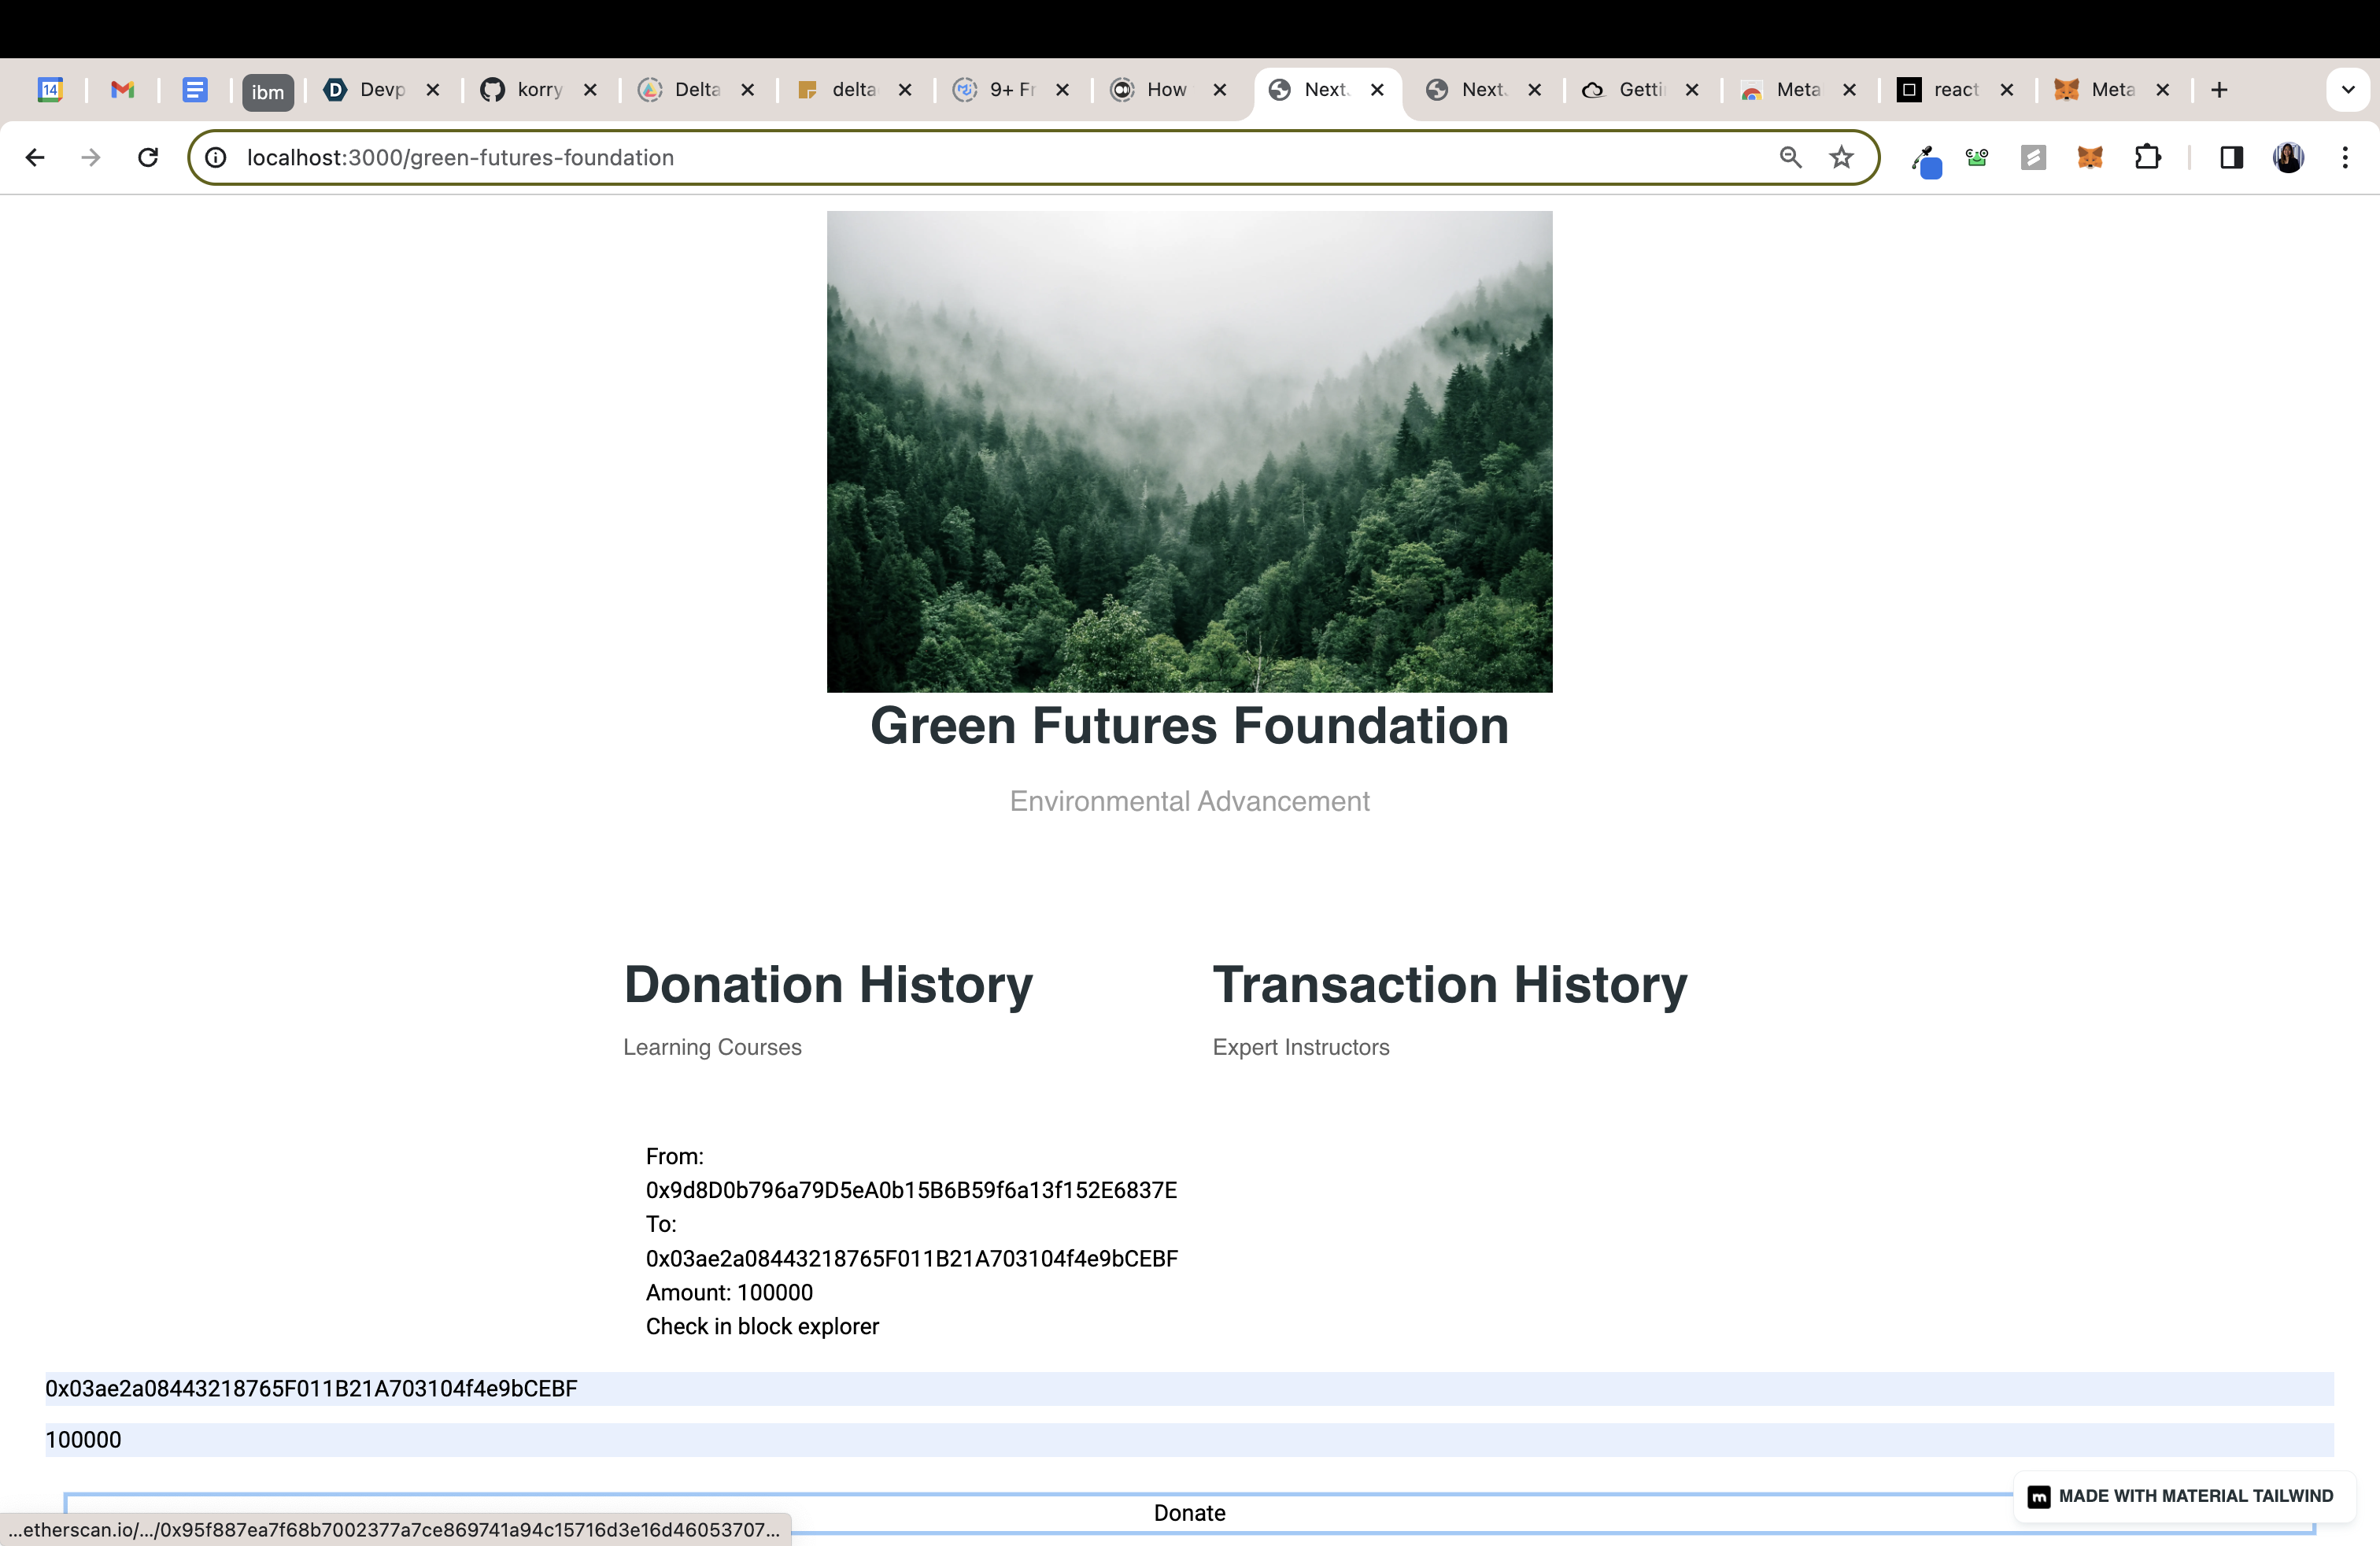Viewport: 2380px width, 1546px height.
Task: View site information icon beside URL
Action: (216, 157)
